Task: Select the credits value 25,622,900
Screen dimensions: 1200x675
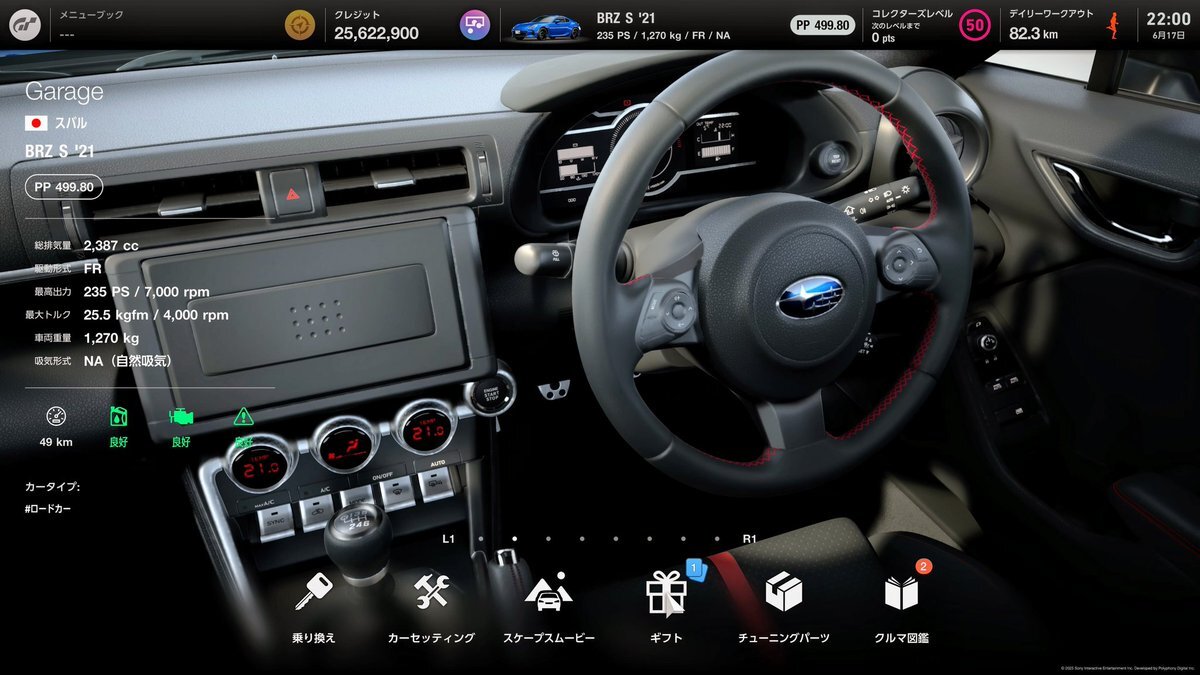Action: click(x=376, y=34)
